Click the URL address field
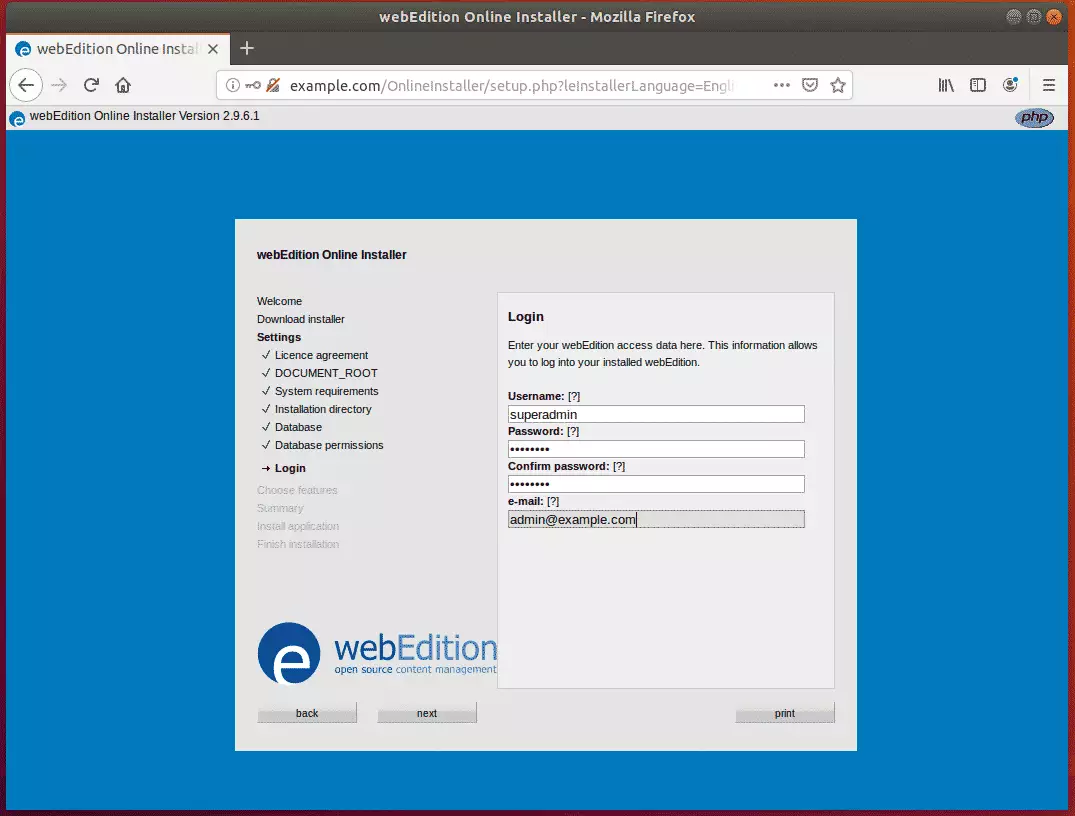This screenshot has width=1075, height=816. coord(511,86)
